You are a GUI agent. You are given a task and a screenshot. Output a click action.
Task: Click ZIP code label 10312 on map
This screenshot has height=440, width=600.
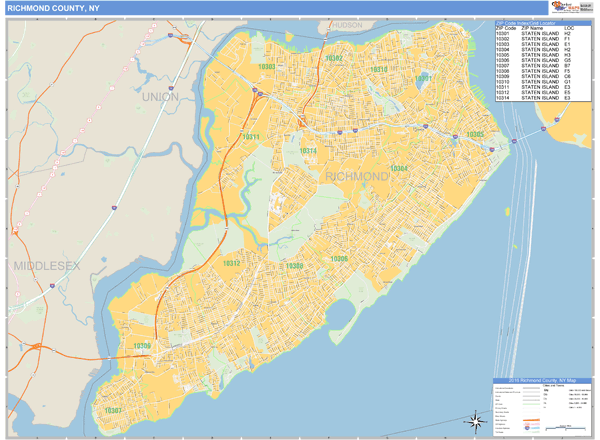tap(231, 264)
